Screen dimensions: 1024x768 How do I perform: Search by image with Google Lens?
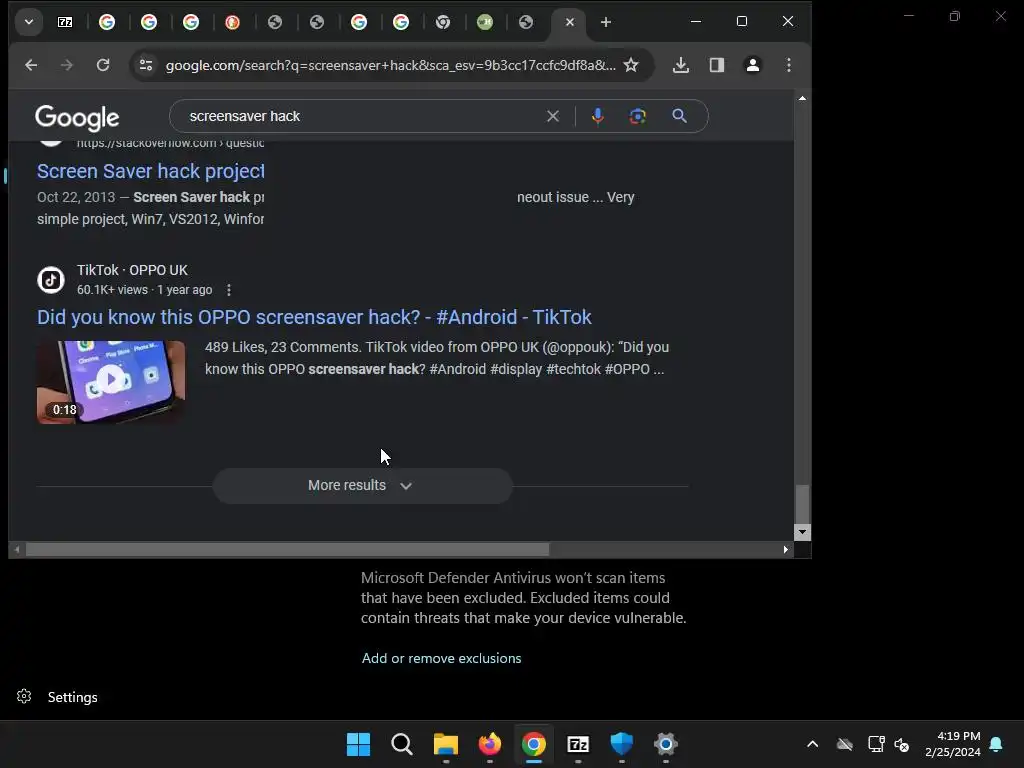click(637, 116)
